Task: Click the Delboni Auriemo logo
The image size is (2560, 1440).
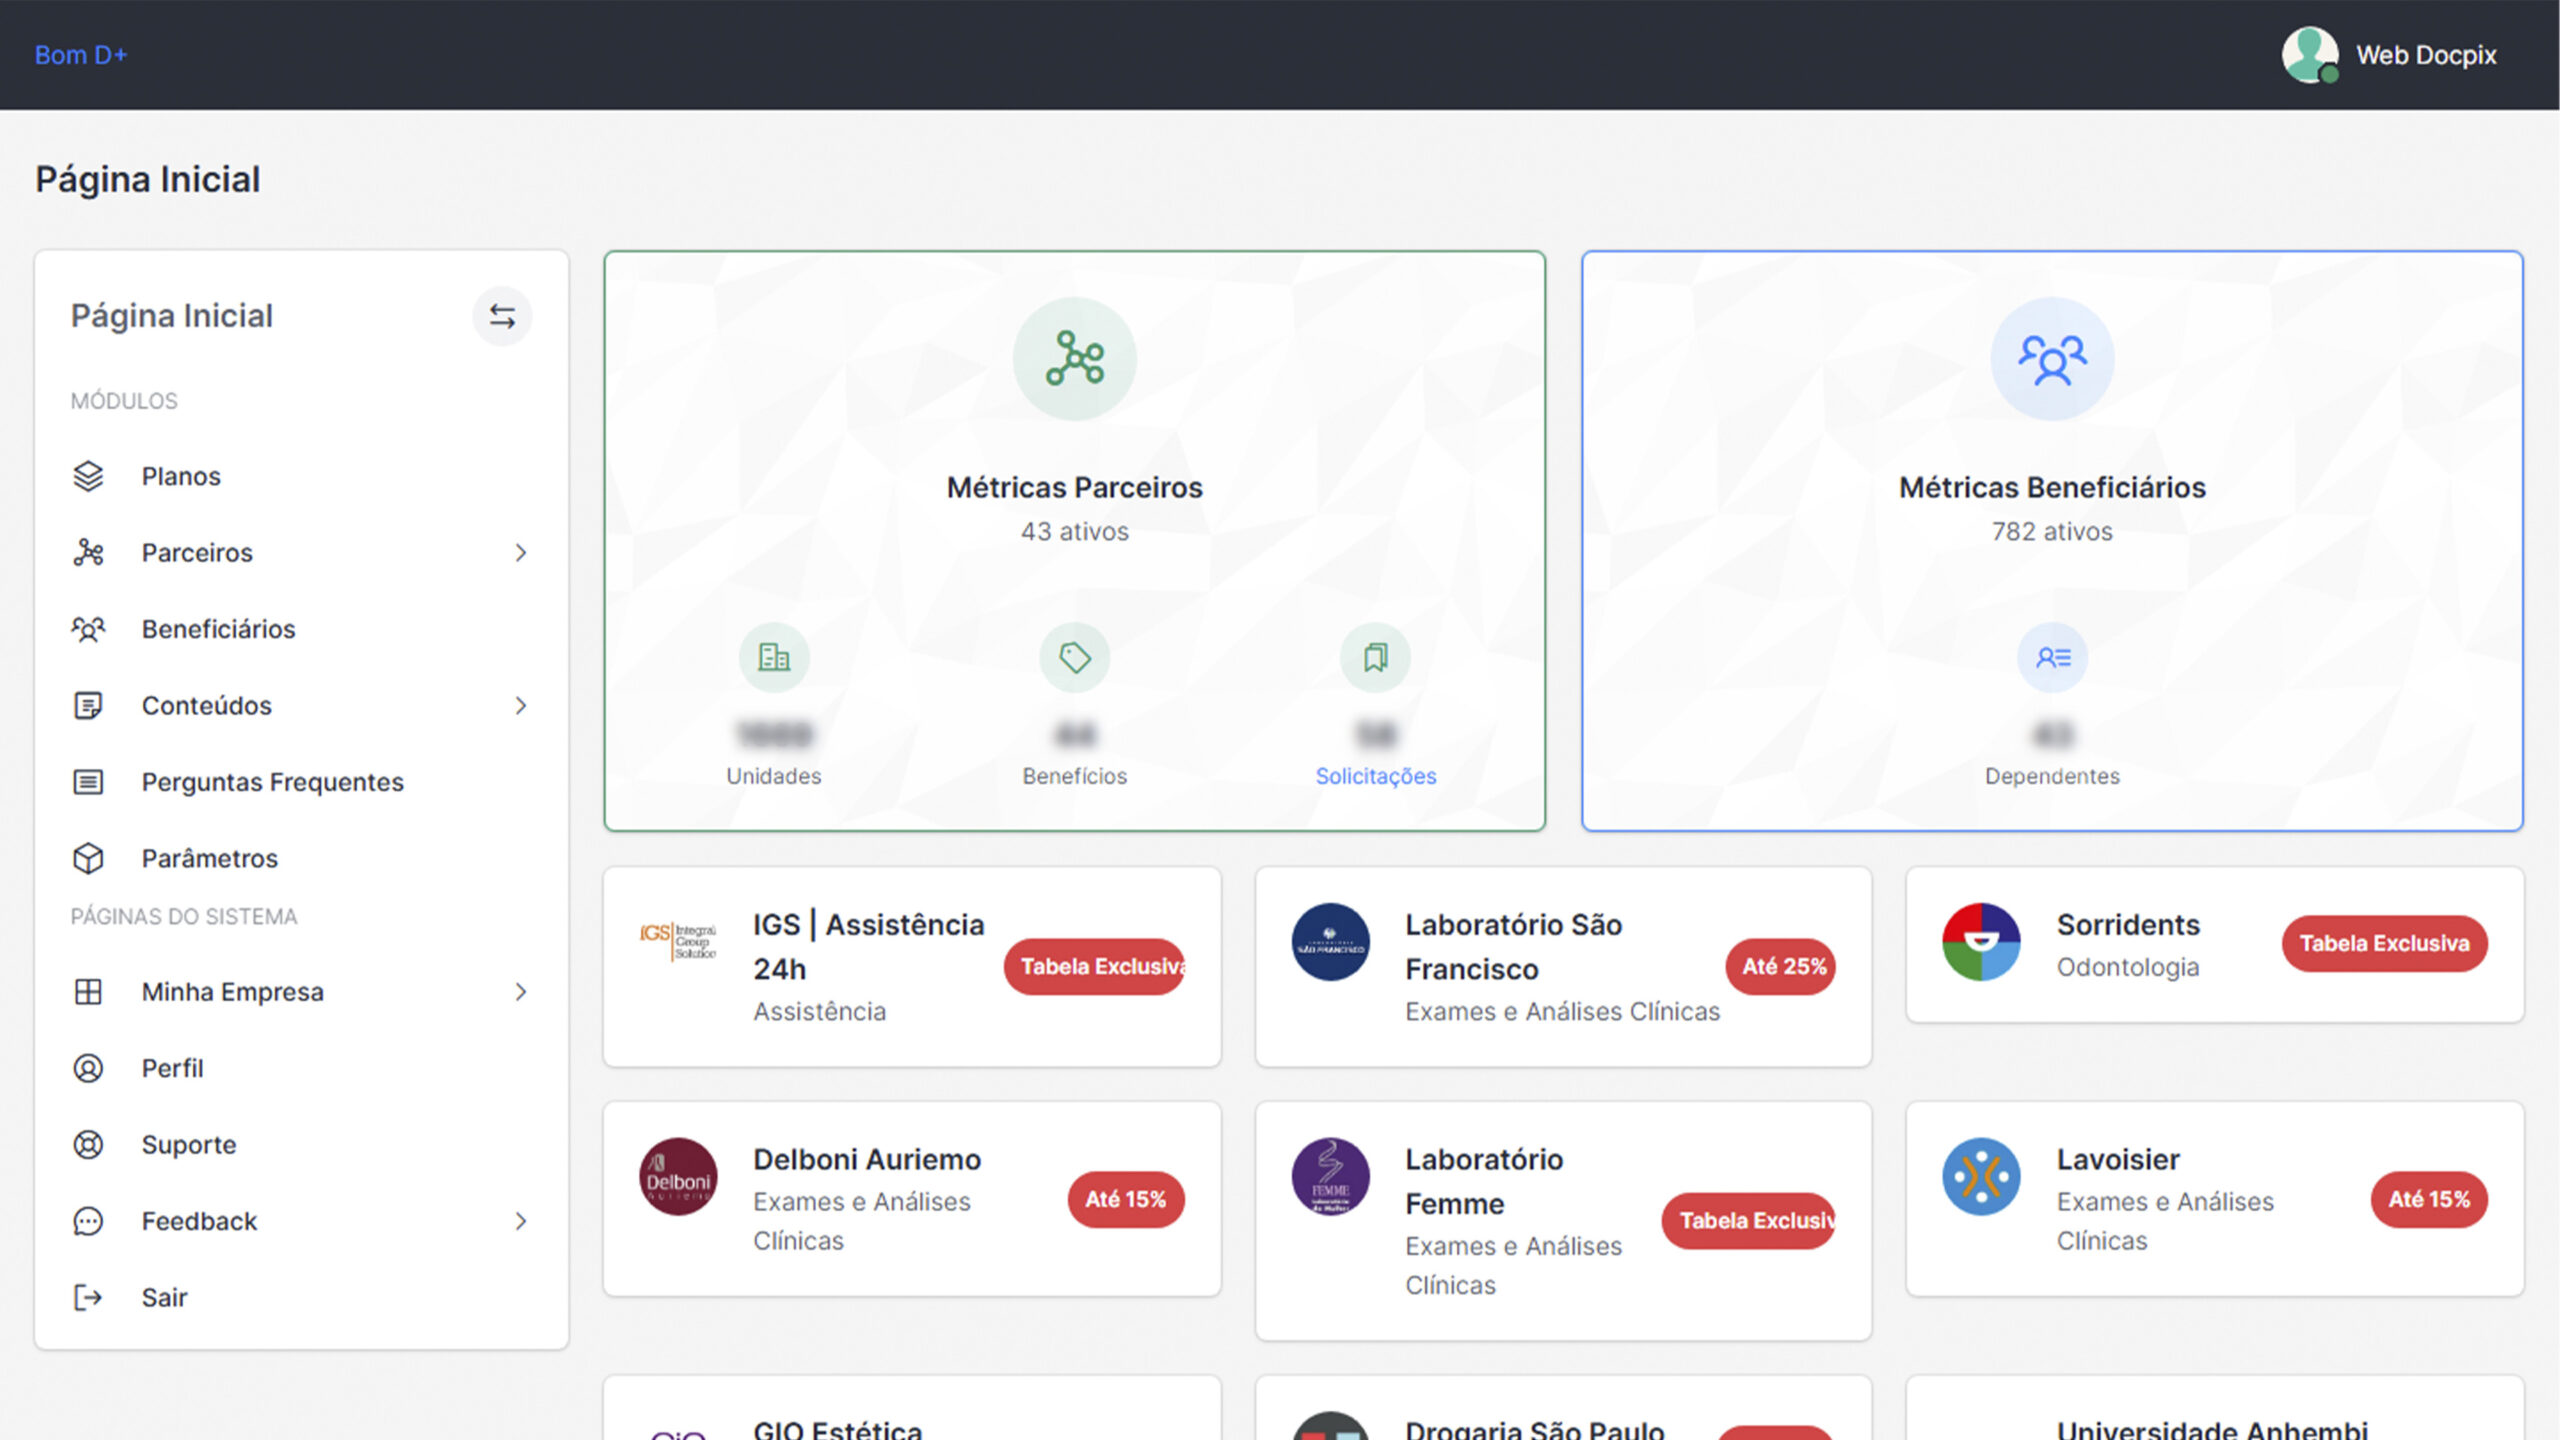Action: coord(678,1176)
